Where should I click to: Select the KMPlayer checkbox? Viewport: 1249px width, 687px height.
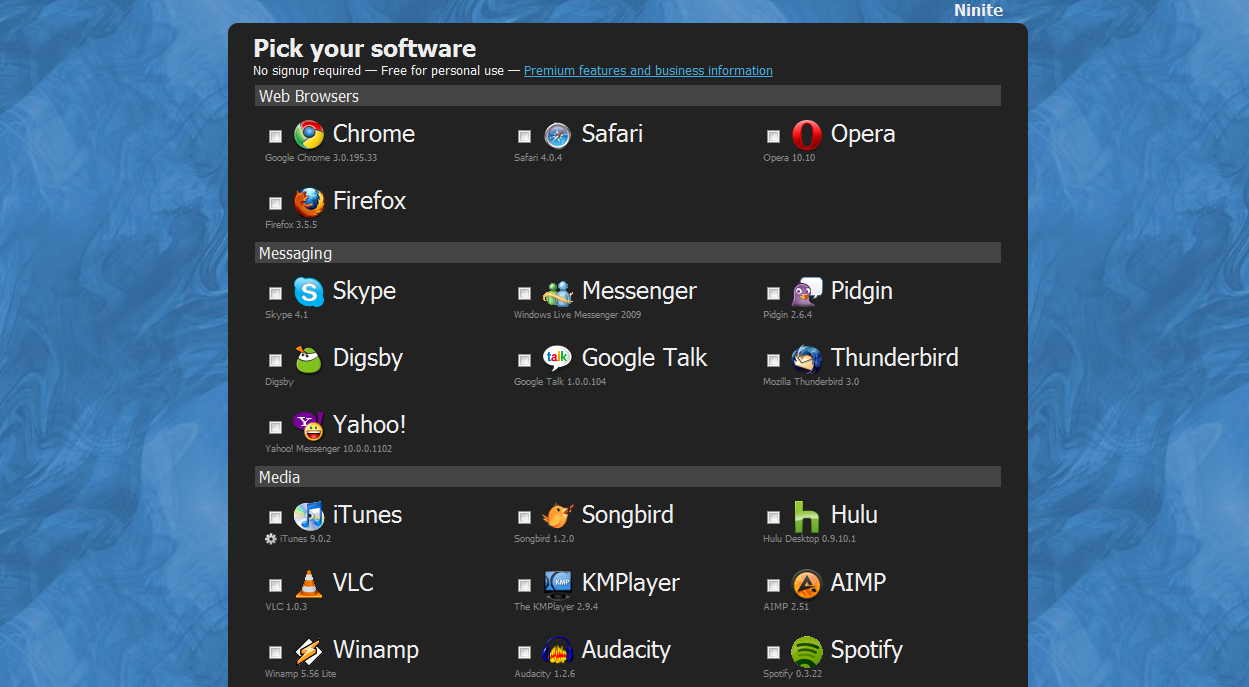point(524,585)
